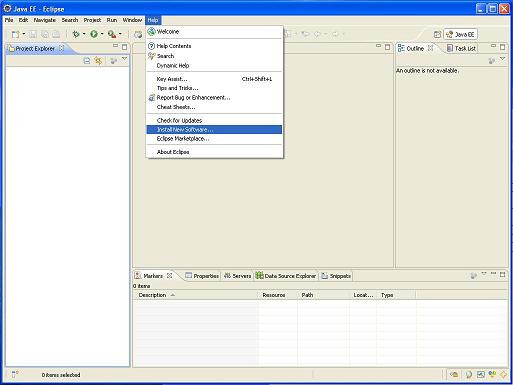The height and width of the screenshot is (385, 513).
Task: Open the File menu
Action: click(x=9, y=20)
